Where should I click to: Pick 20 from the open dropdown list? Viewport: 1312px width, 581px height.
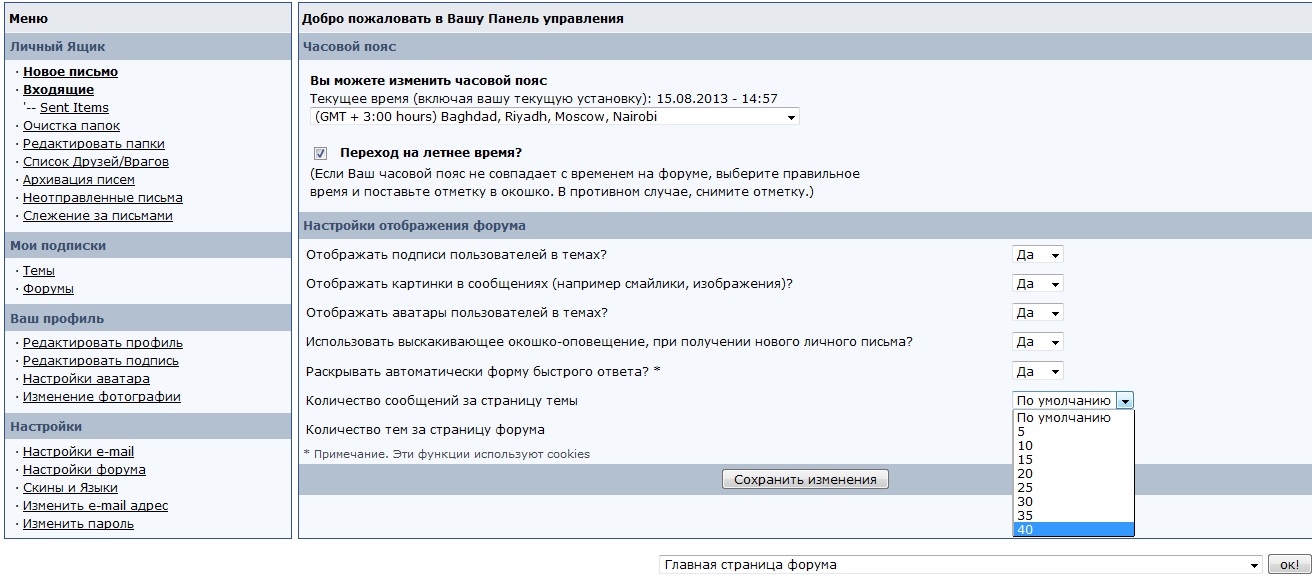click(x=1073, y=474)
